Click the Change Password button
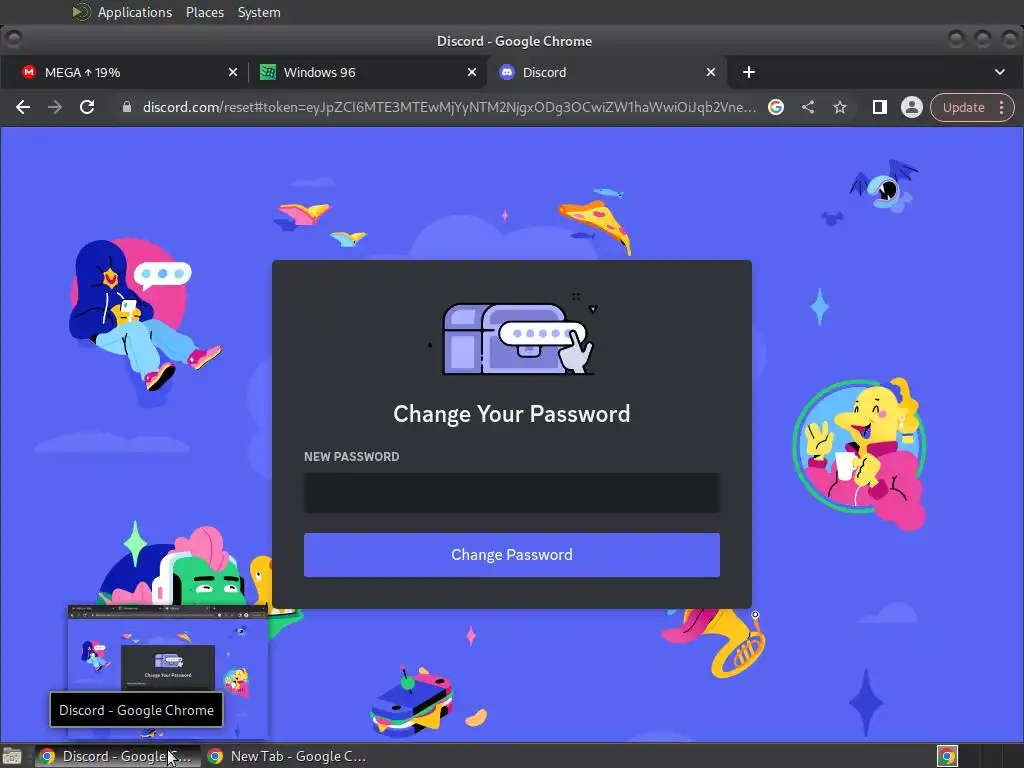Image resolution: width=1024 pixels, height=768 pixels. point(511,554)
